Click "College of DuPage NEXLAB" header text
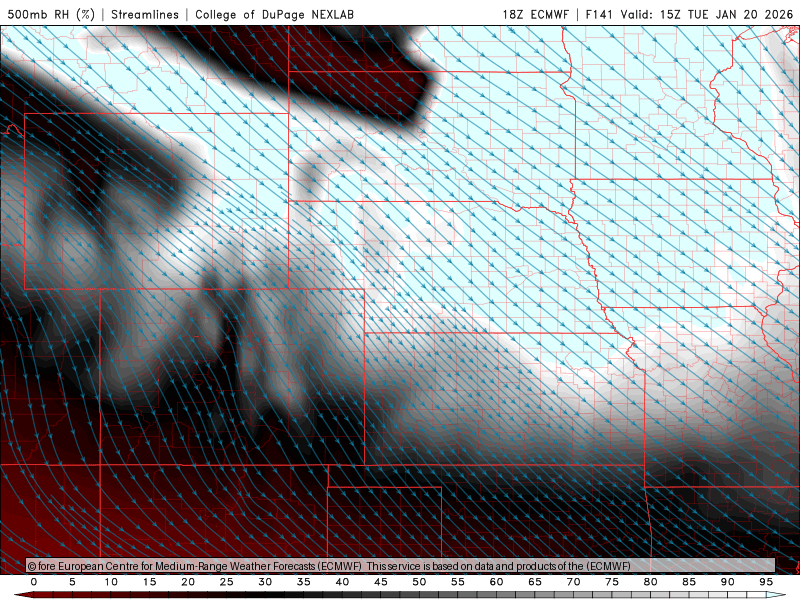 tap(274, 14)
